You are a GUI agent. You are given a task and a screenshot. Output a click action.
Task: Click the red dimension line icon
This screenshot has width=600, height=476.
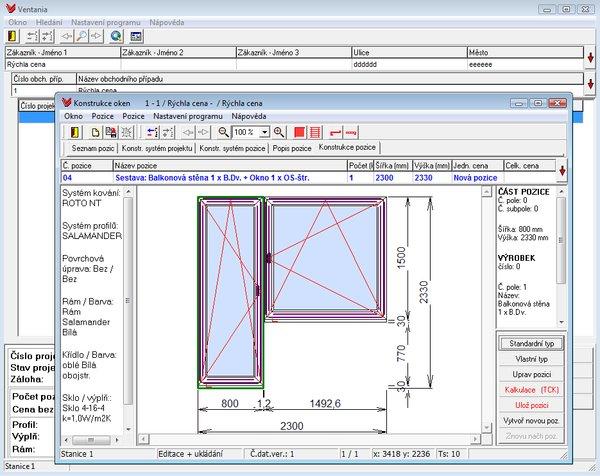click(334, 132)
